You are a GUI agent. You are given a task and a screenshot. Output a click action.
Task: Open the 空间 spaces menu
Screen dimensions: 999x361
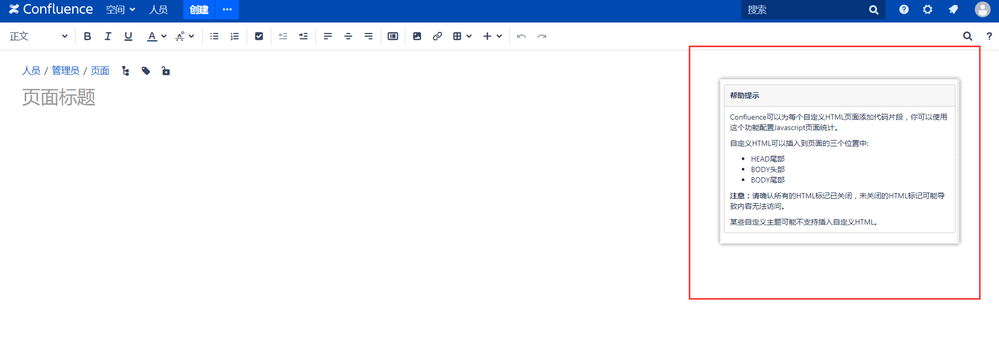coord(120,10)
